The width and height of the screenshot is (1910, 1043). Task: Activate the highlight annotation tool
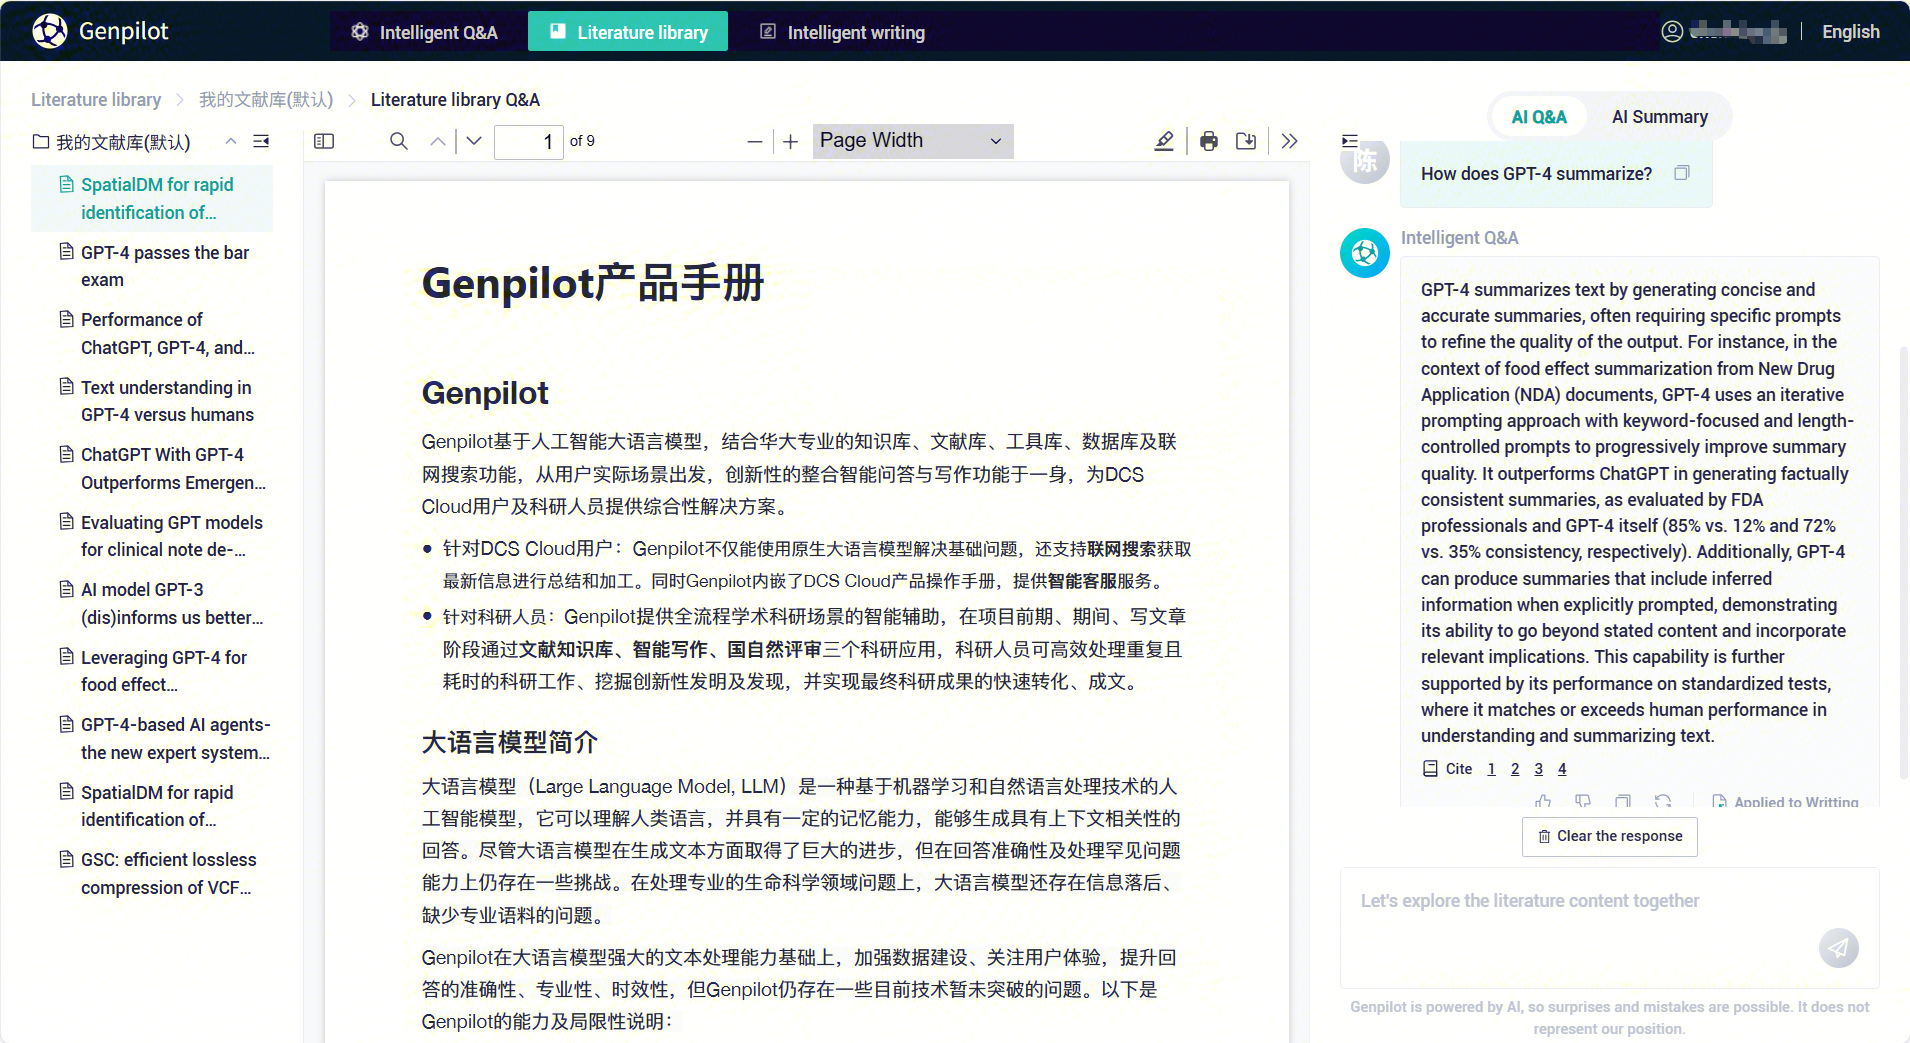click(1164, 141)
